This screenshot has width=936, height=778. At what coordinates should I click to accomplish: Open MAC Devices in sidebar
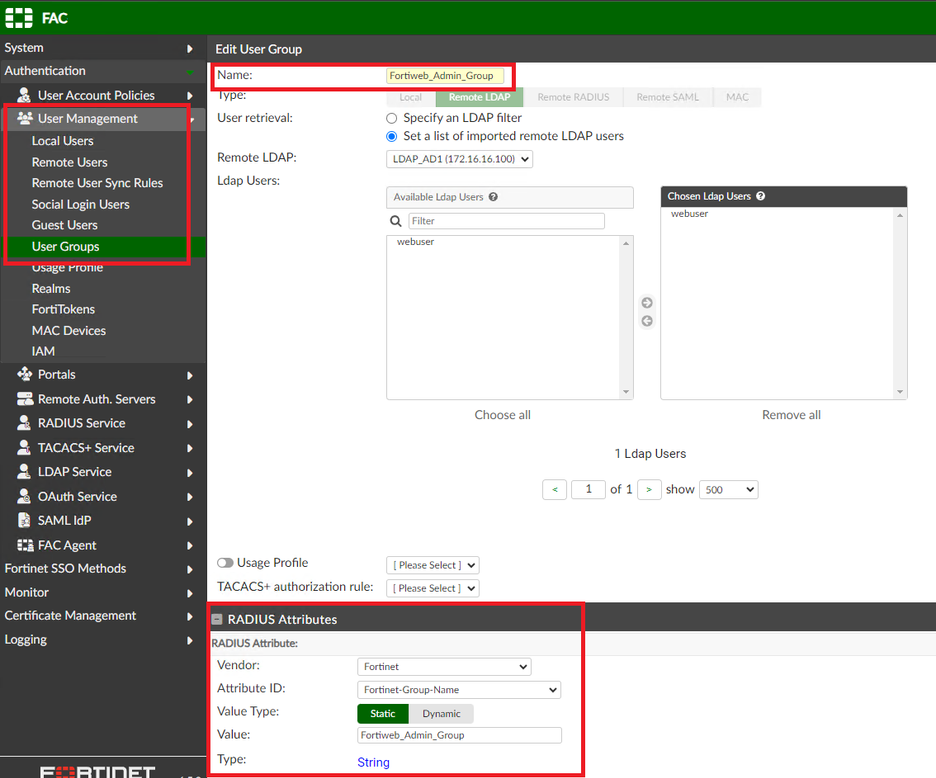(69, 331)
